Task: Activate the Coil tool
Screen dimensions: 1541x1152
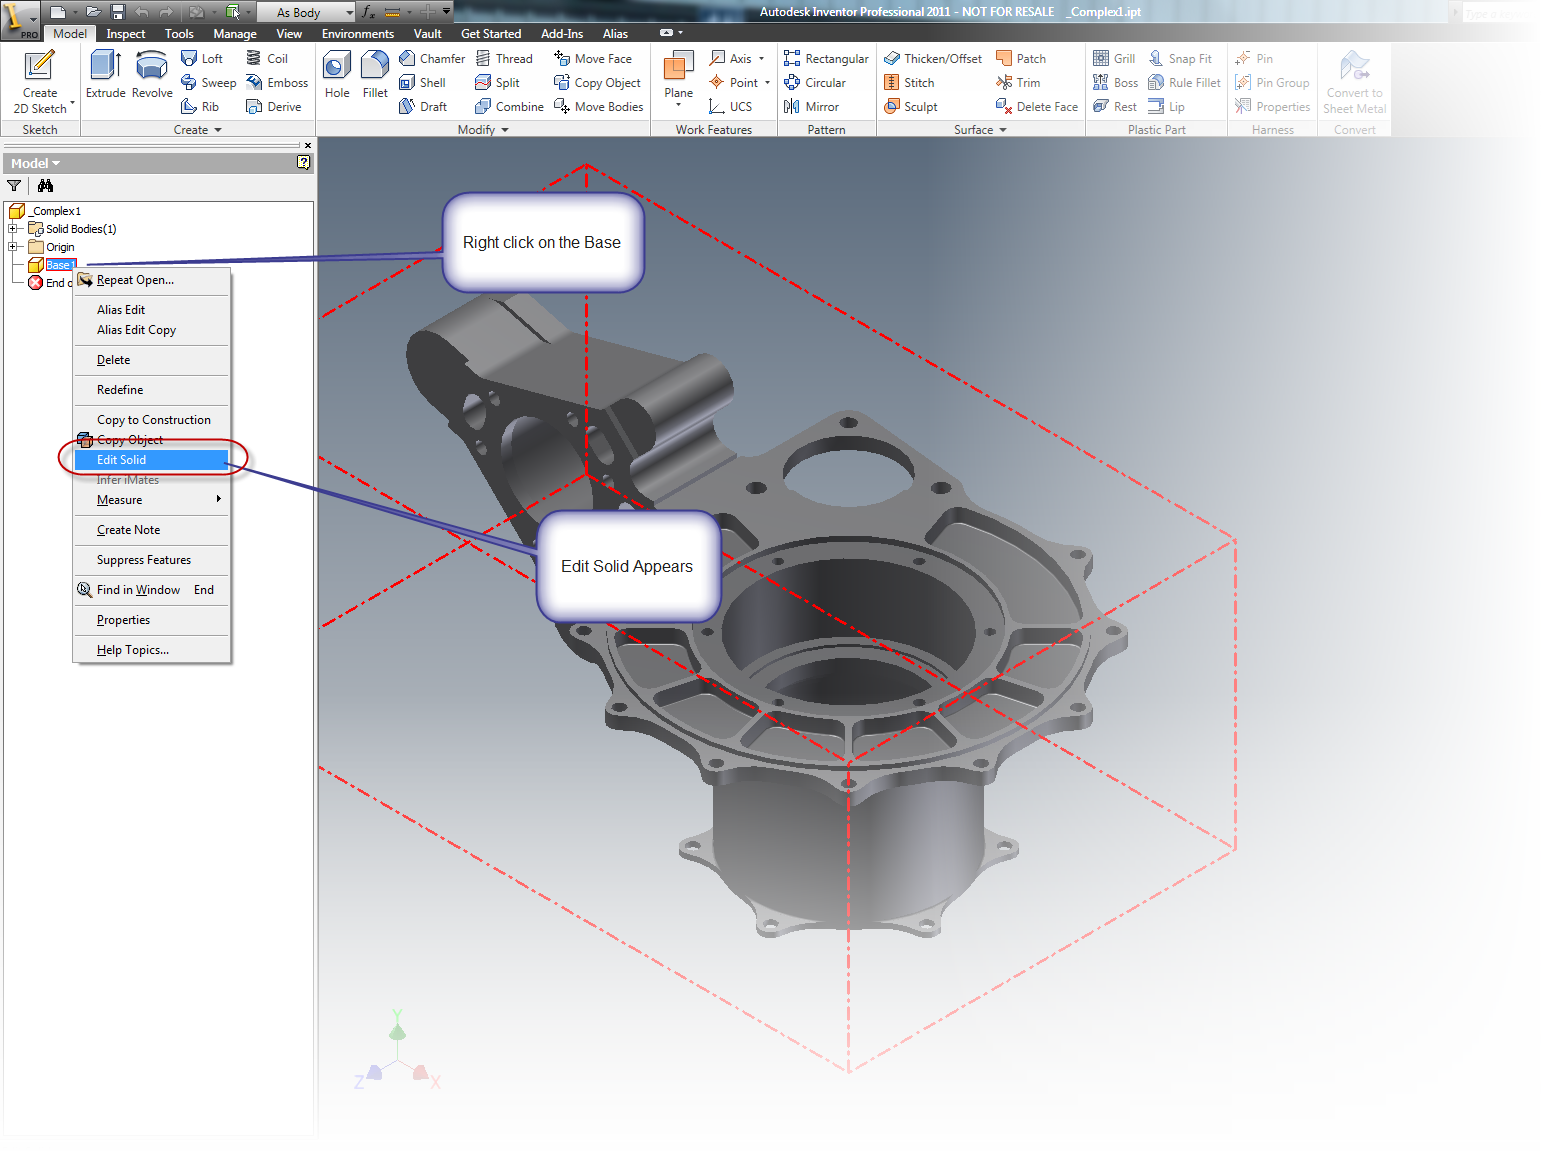Action: 267,59
